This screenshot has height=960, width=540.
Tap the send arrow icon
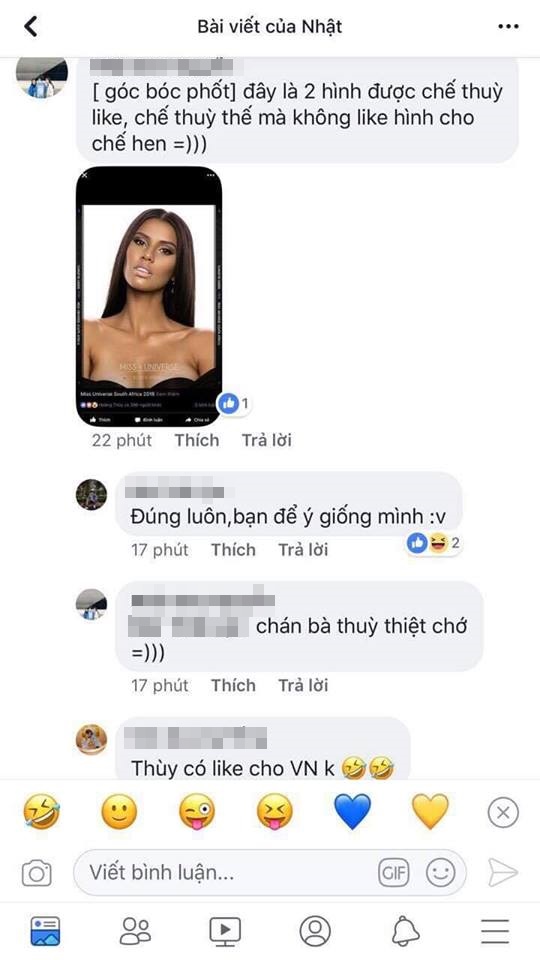coord(503,872)
